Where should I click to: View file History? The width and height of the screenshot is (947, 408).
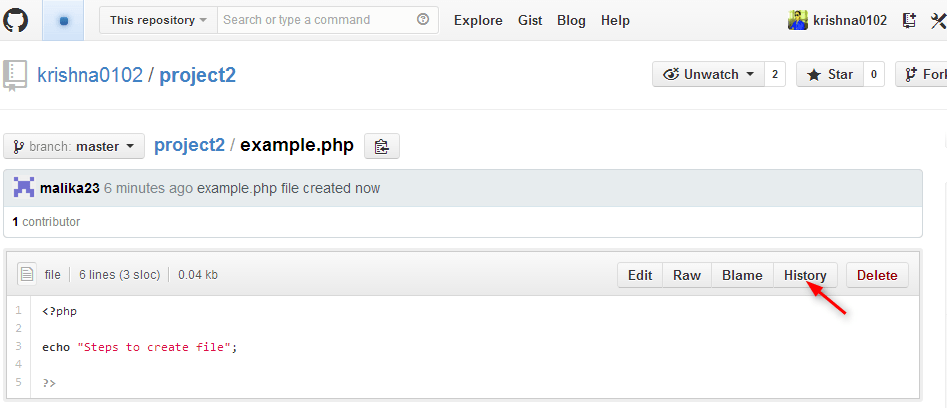[x=805, y=275]
